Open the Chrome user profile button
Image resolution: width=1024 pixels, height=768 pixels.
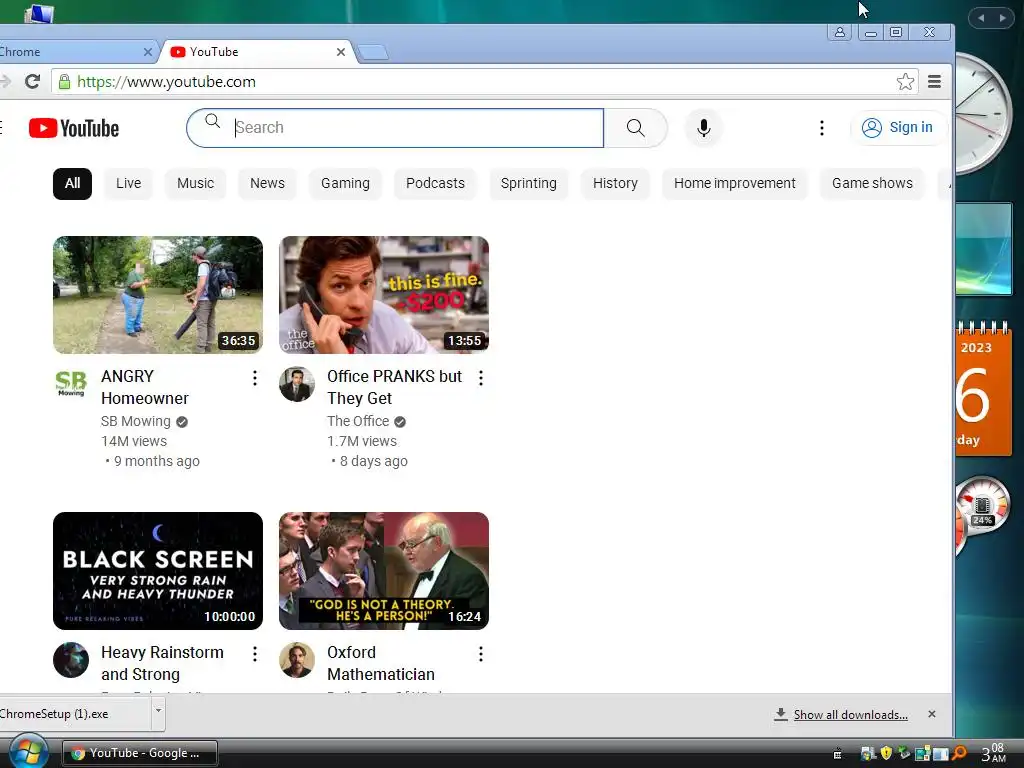pyautogui.click(x=840, y=32)
